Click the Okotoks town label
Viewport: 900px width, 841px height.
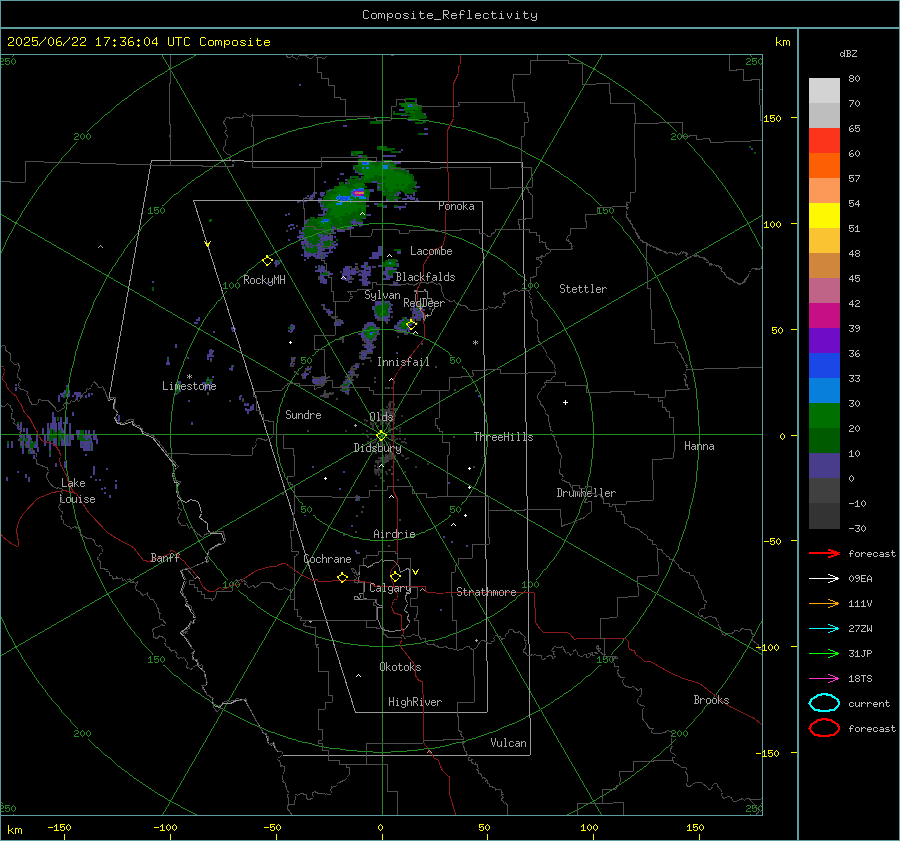click(x=400, y=667)
